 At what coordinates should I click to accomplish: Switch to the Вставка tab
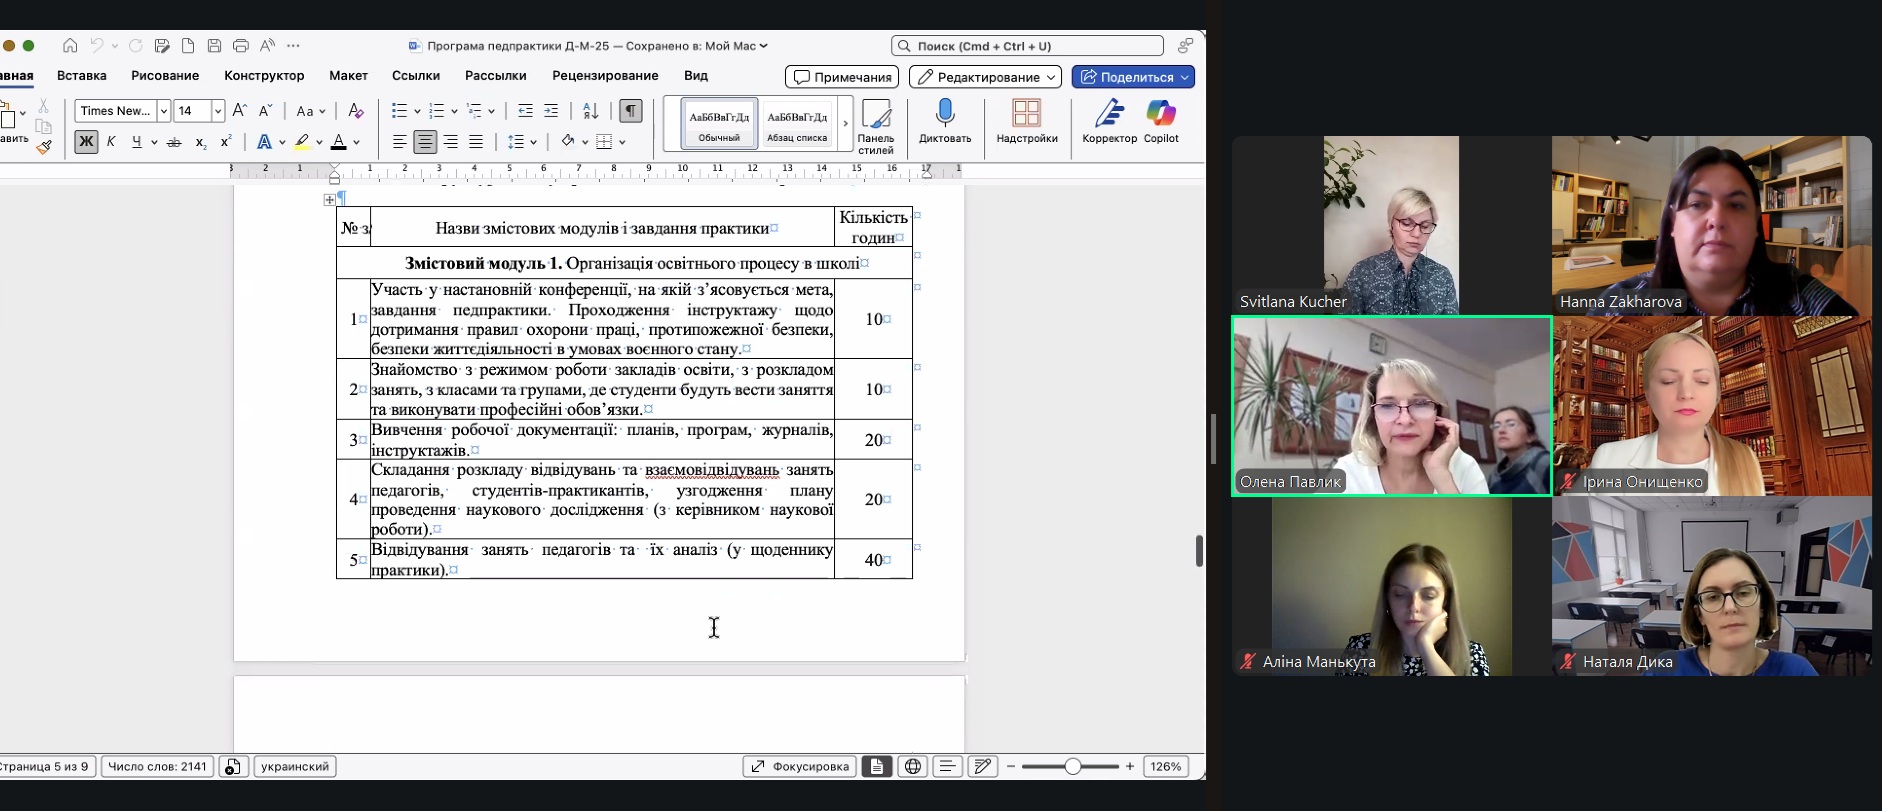[x=82, y=76]
